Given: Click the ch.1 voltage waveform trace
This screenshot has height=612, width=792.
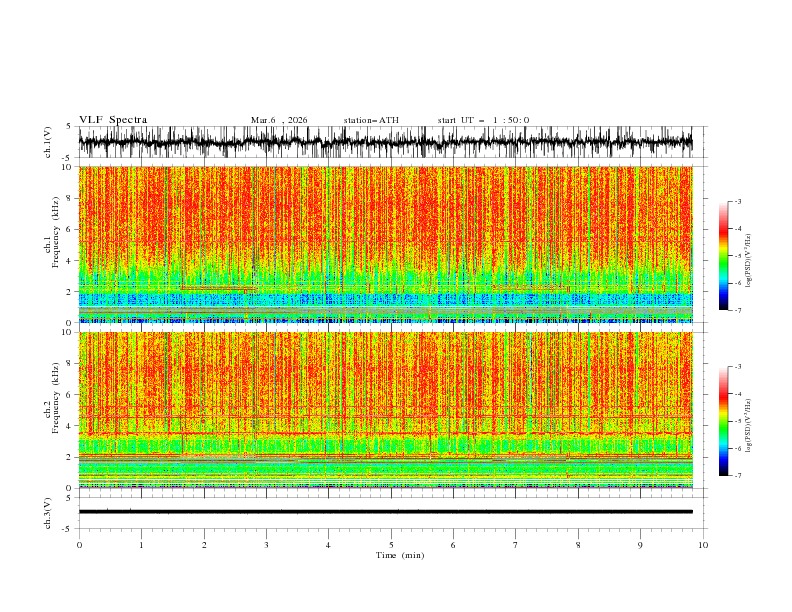Looking at the screenshot, I should pos(385,142).
